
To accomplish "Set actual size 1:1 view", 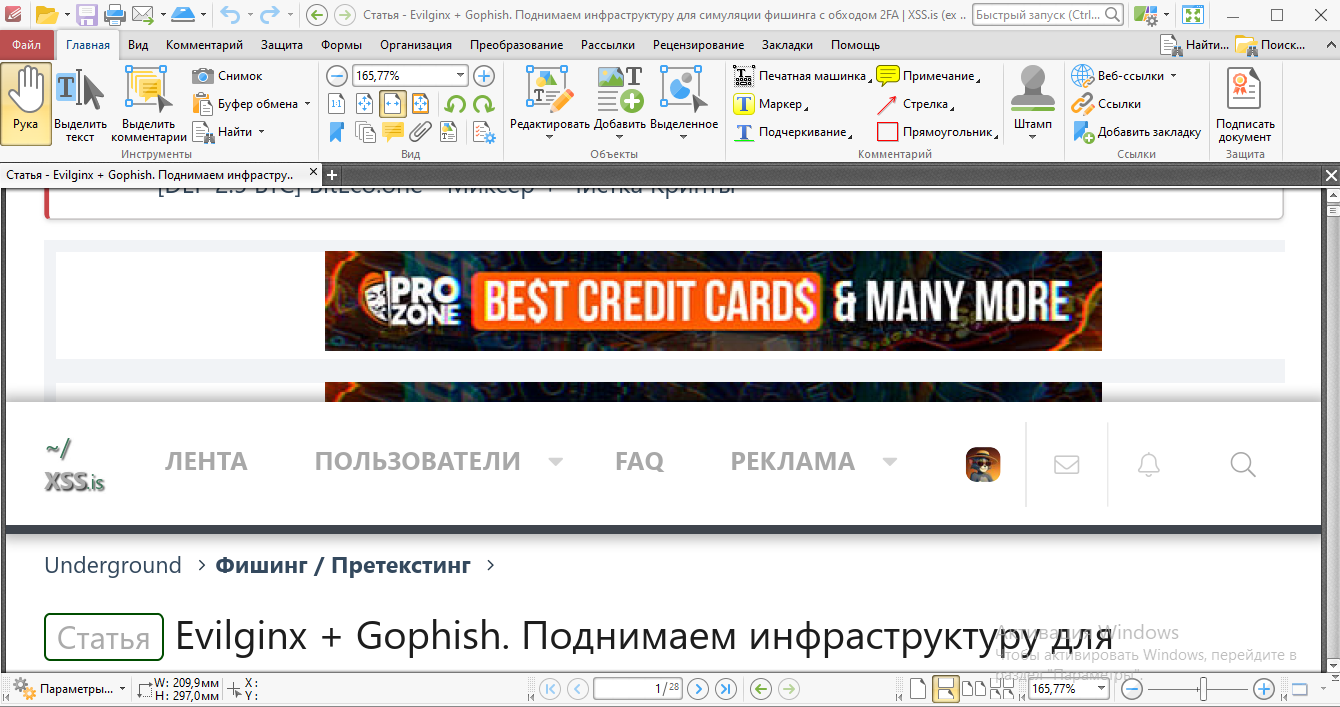I will click(x=337, y=104).
